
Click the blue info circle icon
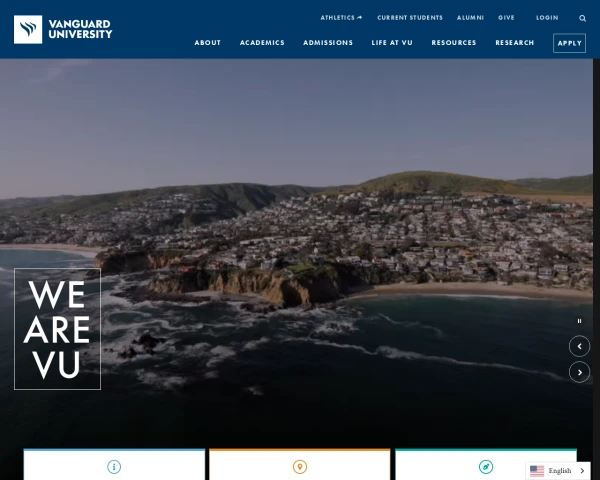(x=114, y=467)
